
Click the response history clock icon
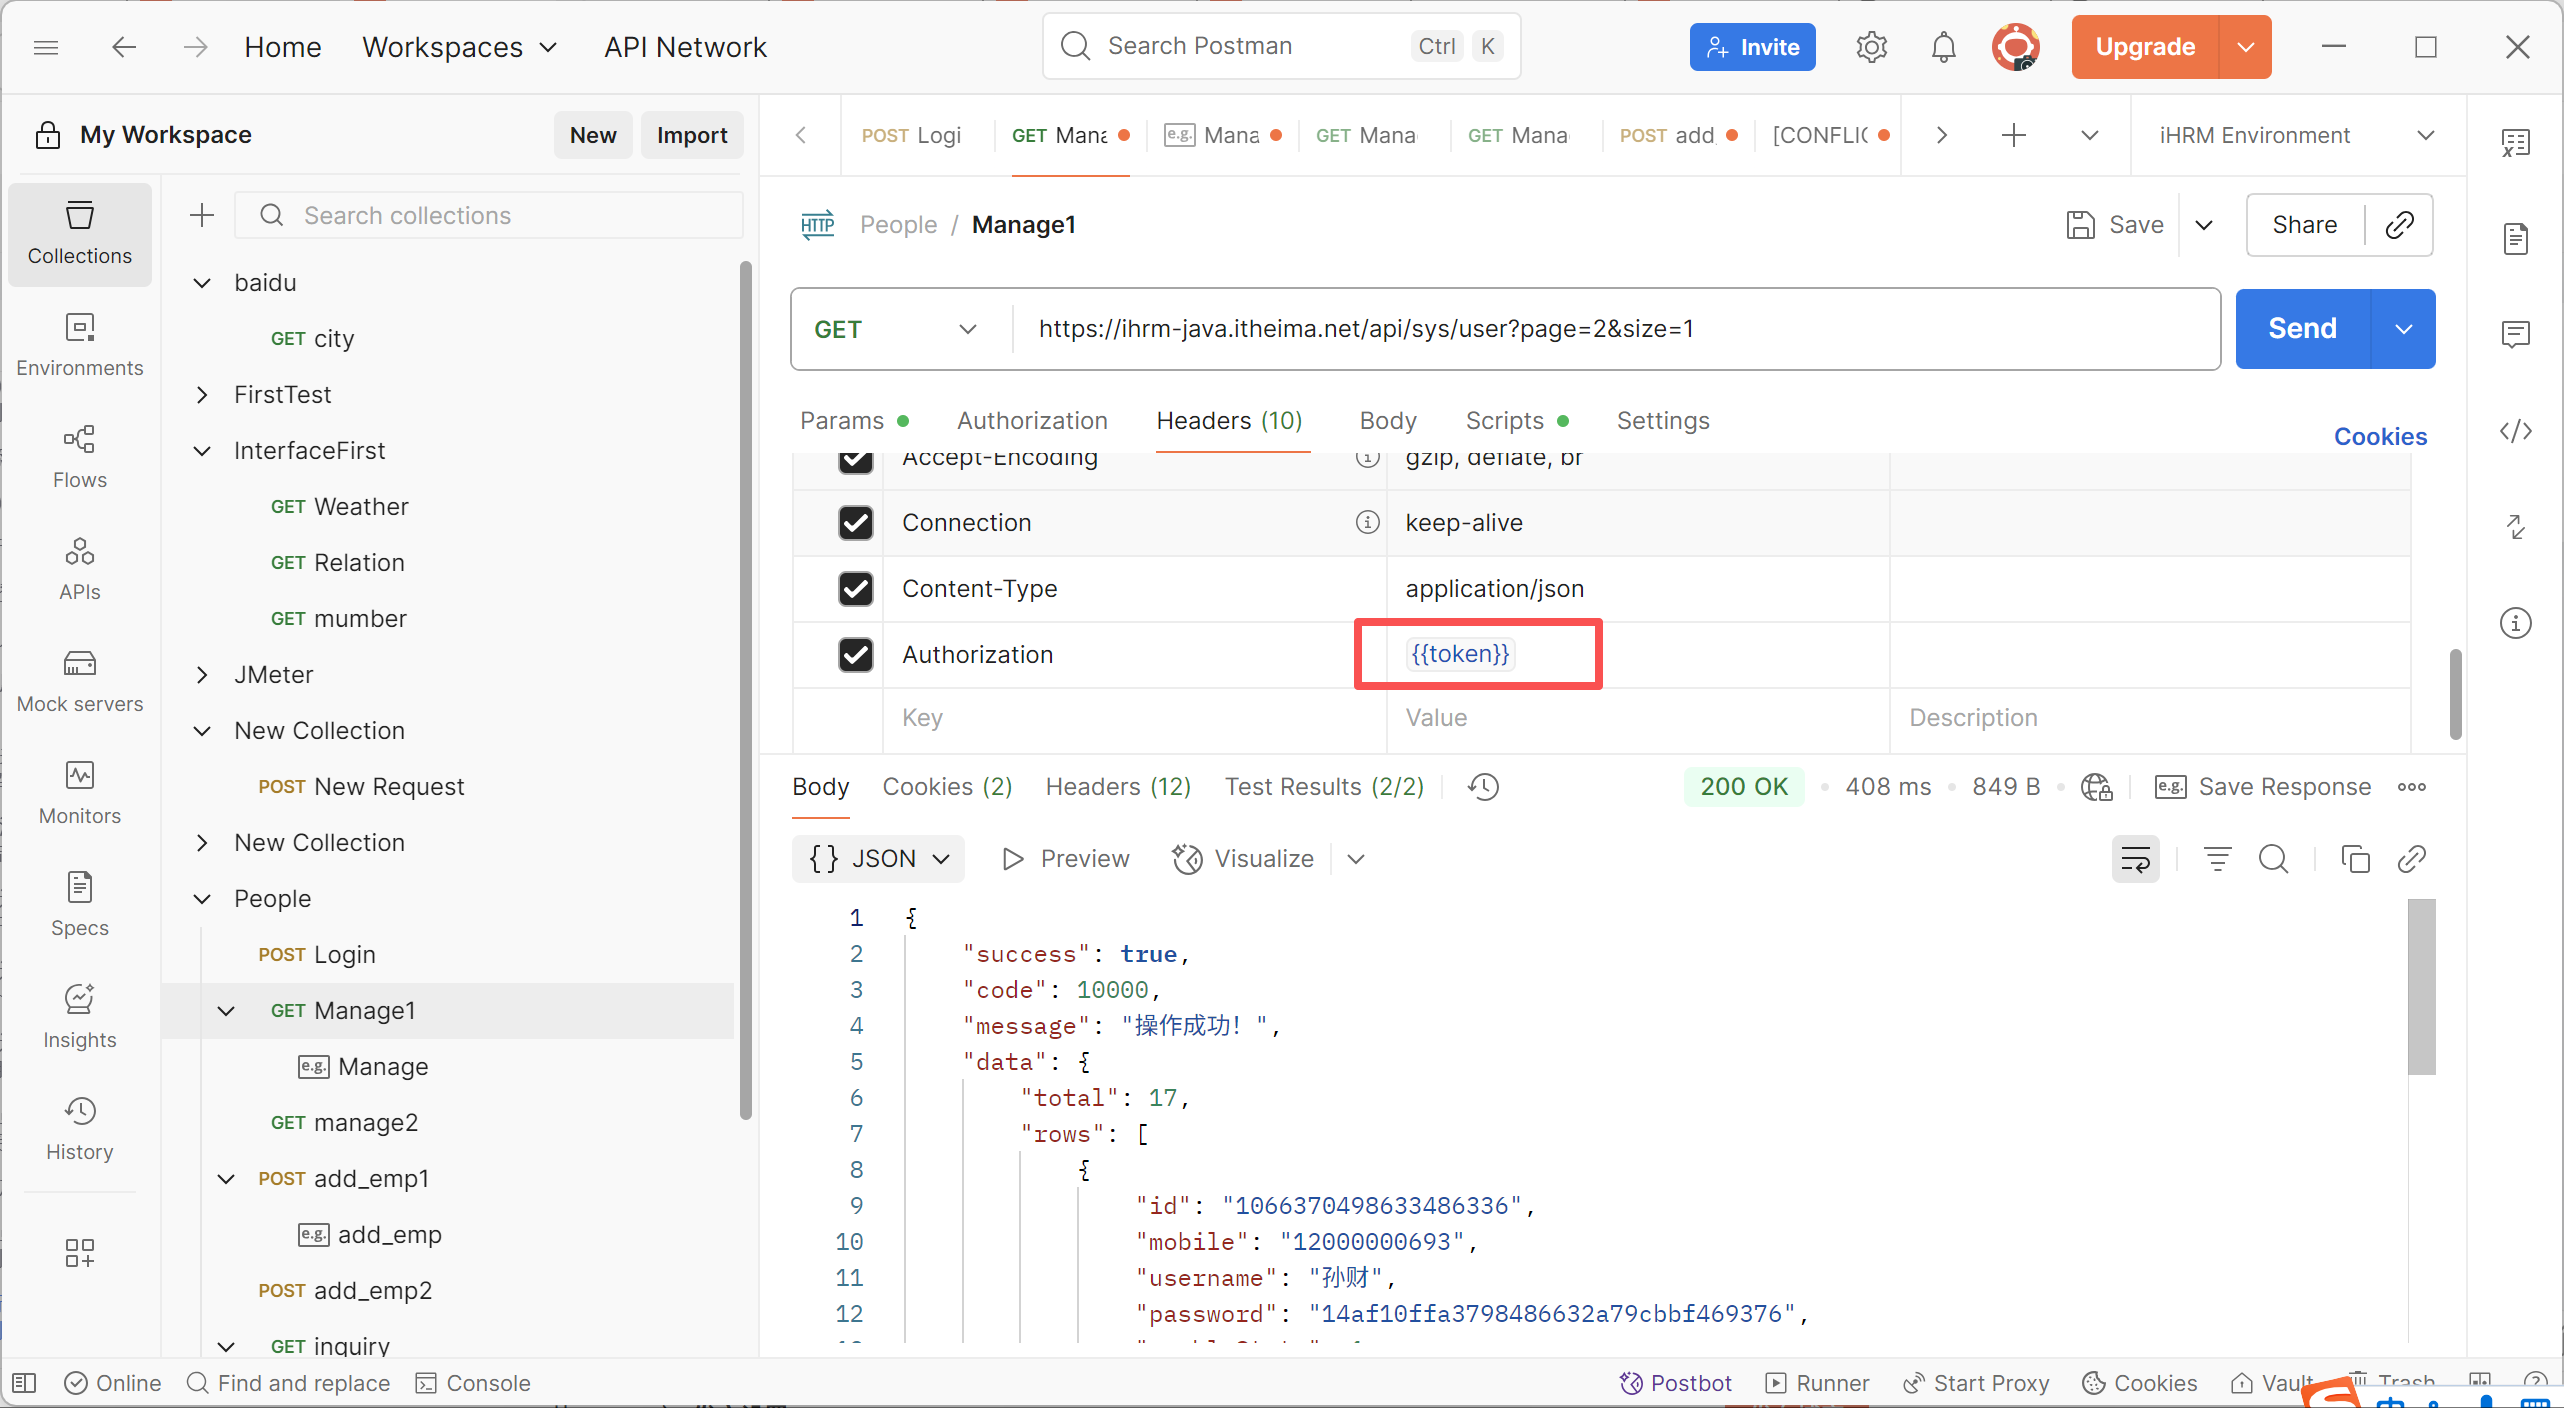point(1483,787)
